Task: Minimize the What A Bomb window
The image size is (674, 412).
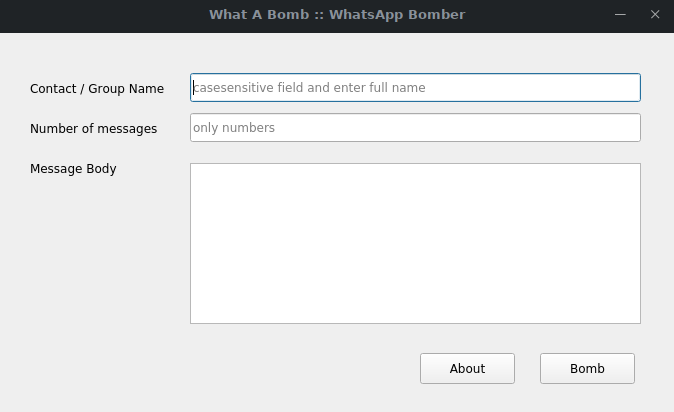Action: coord(620,15)
